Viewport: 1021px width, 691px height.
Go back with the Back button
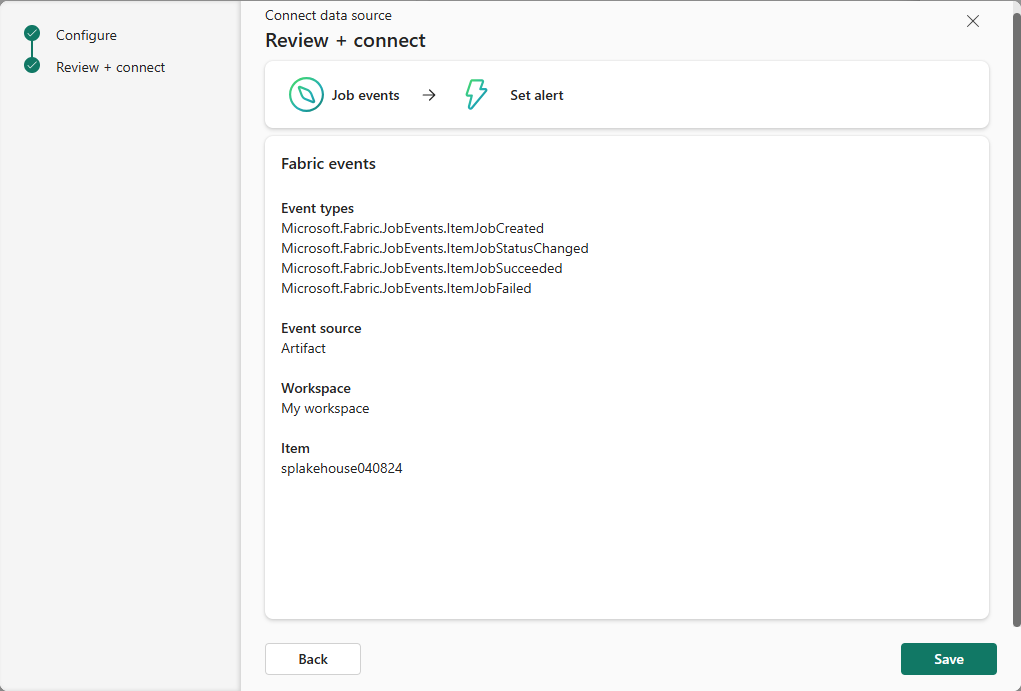tap(313, 659)
